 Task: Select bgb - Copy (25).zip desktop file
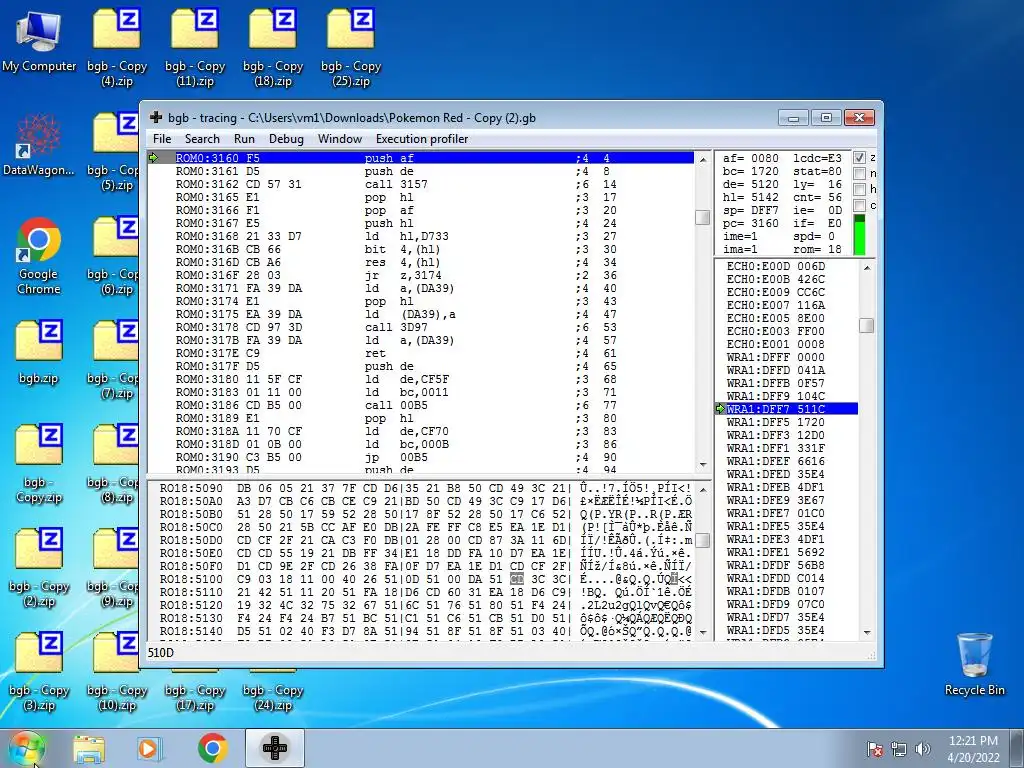pos(351,47)
